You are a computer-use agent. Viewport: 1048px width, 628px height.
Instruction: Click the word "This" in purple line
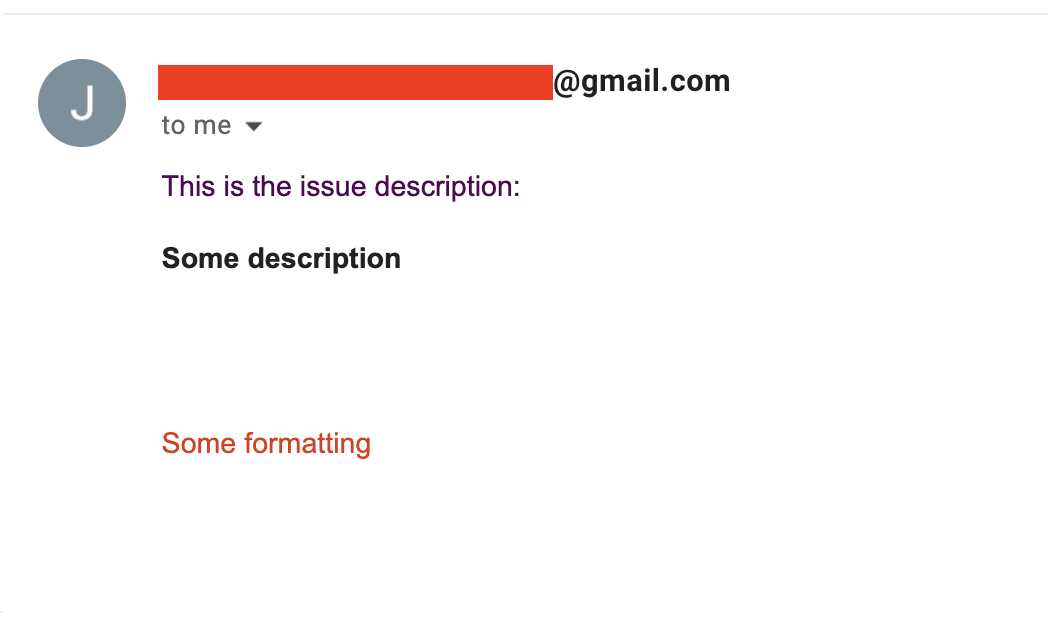[189, 186]
